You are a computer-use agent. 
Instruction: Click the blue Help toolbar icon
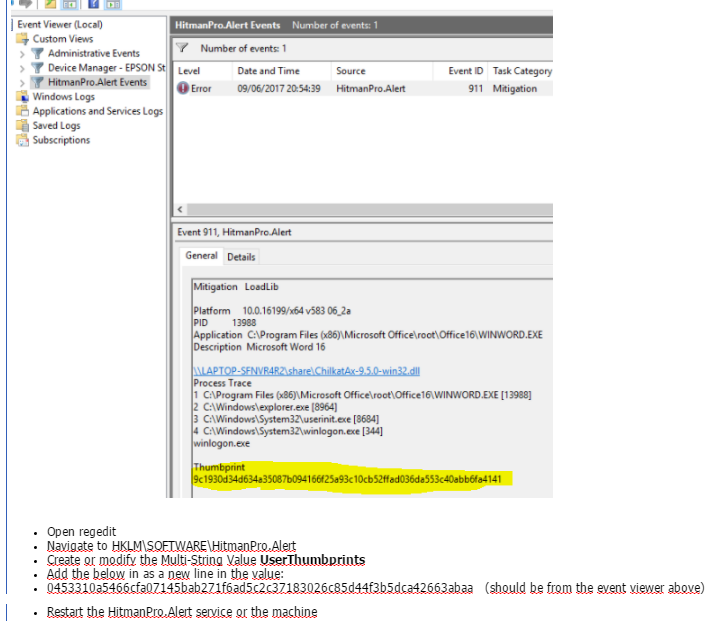(x=93, y=4)
